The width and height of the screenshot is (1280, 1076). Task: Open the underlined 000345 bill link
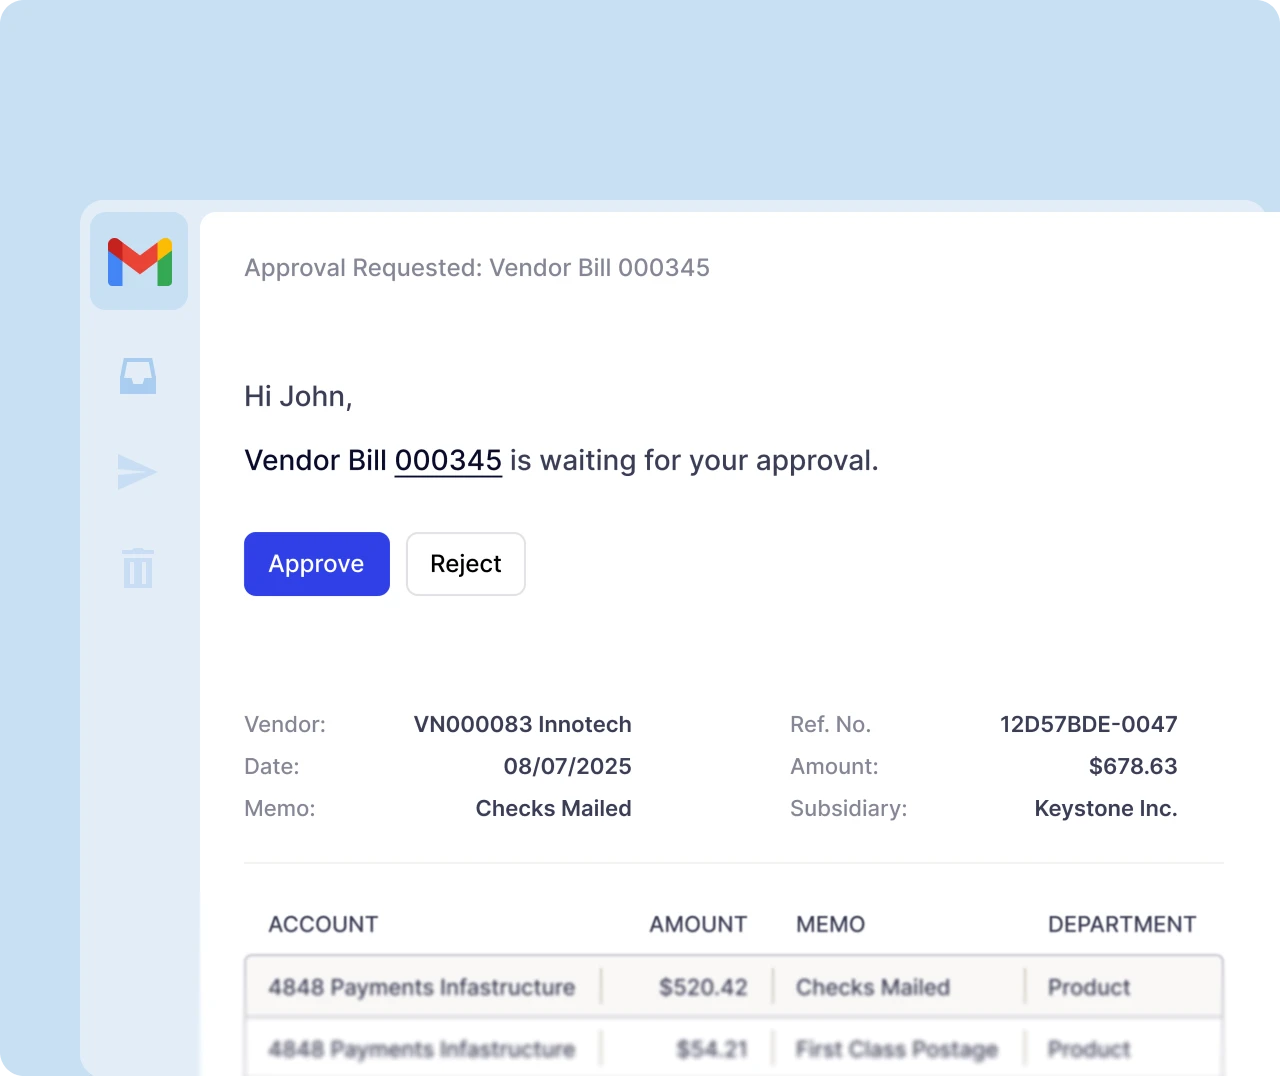(448, 461)
